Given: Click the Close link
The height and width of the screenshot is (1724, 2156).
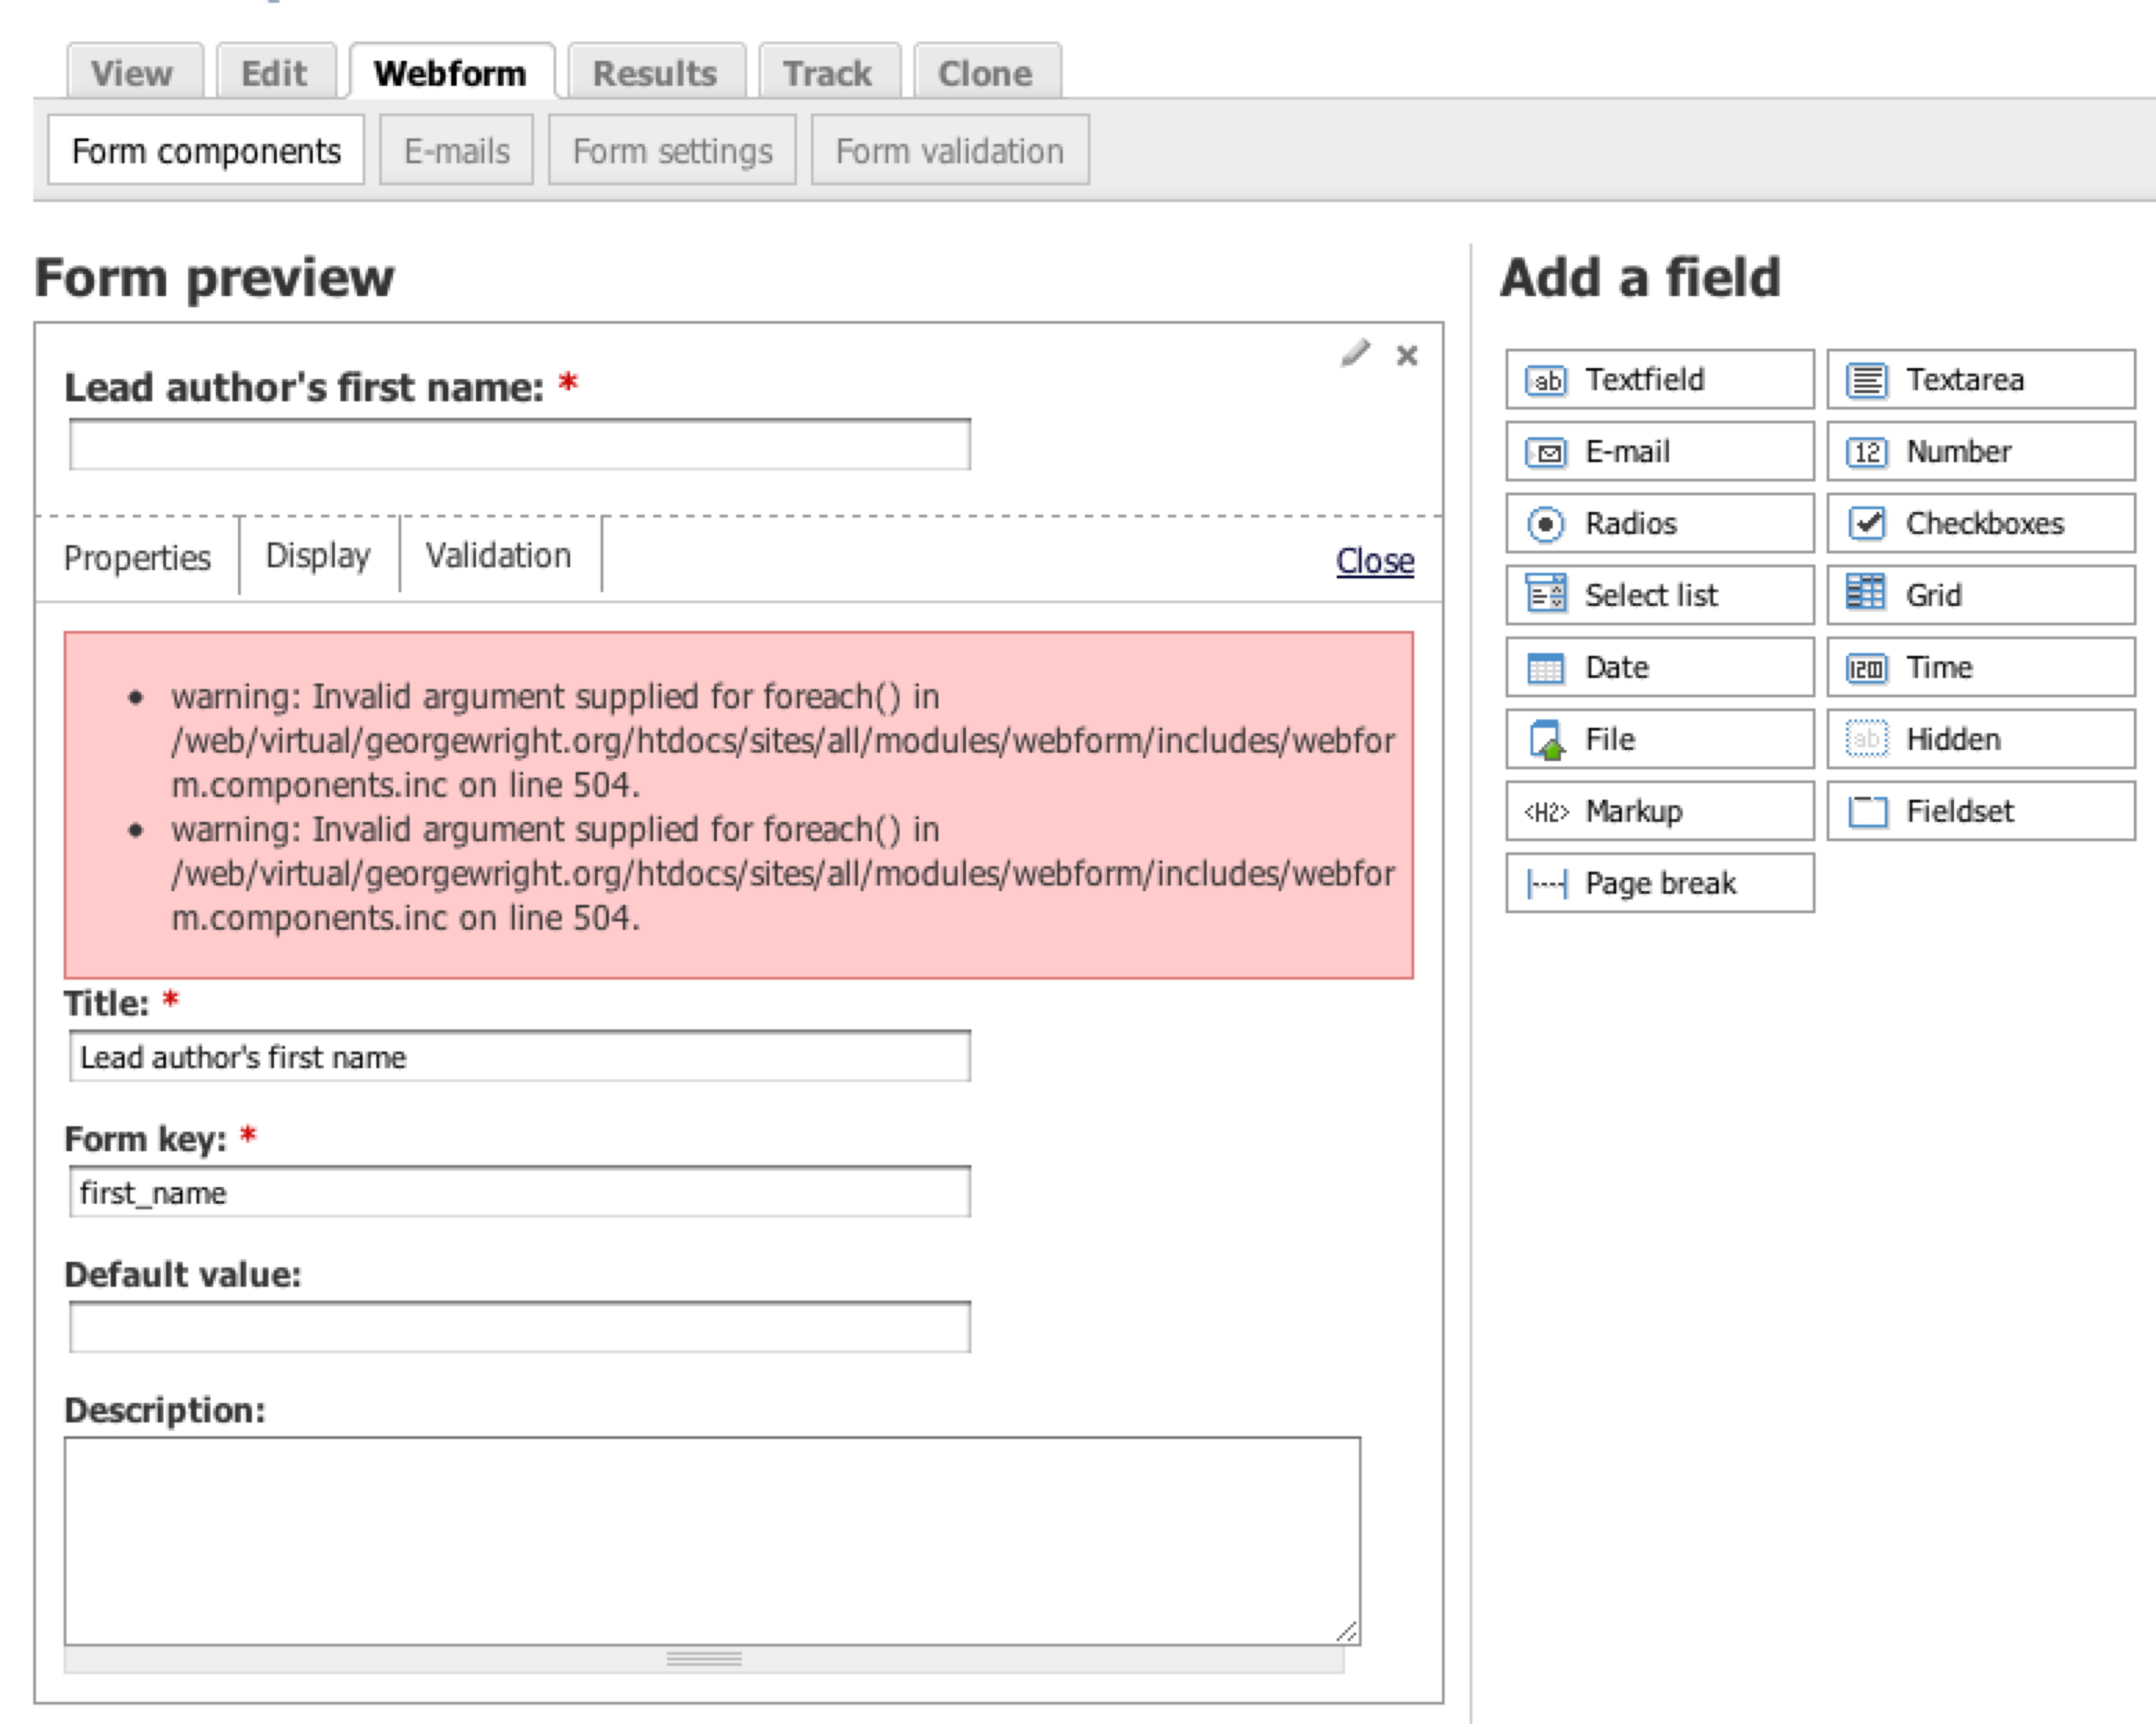Looking at the screenshot, I should click(1375, 562).
